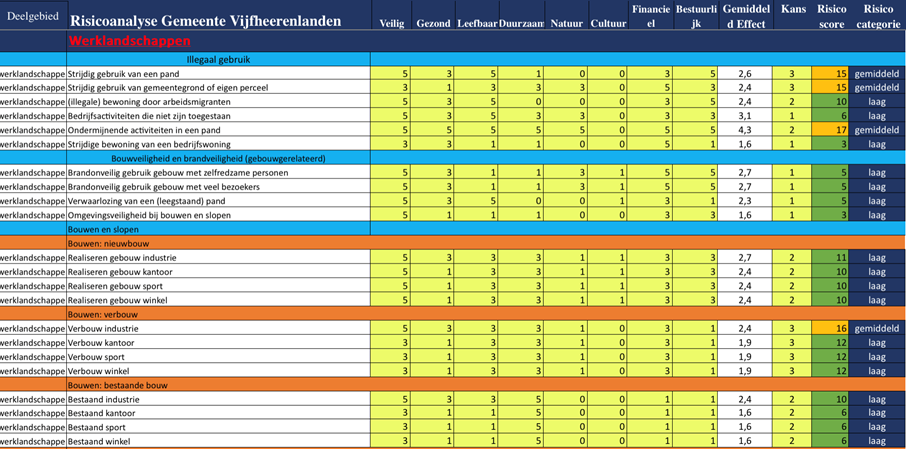Select the Bouwen: bestaande bouw subheading
906x449 pixels.
[118, 385]
